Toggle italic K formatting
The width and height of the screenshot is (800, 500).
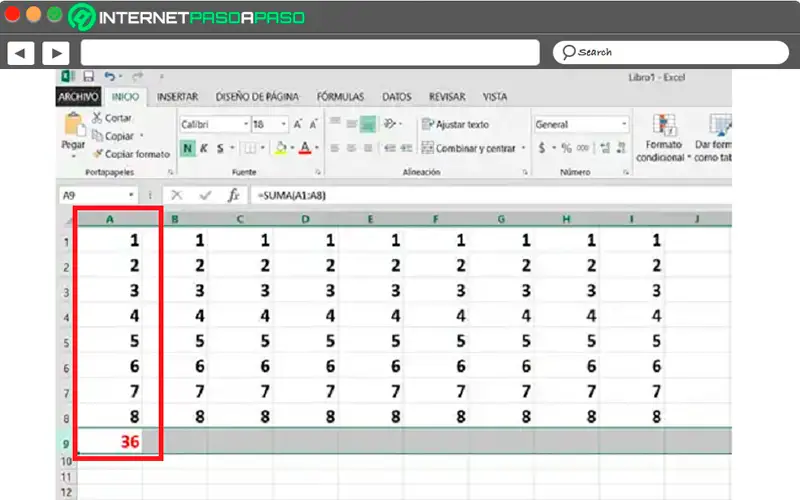tap(204, 148)
